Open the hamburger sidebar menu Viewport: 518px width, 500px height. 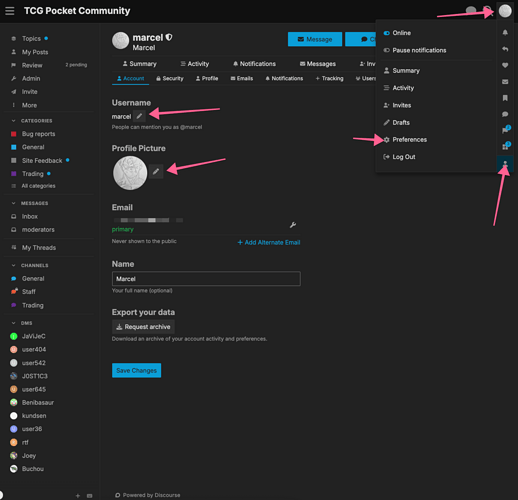click(x=10, y=11)
